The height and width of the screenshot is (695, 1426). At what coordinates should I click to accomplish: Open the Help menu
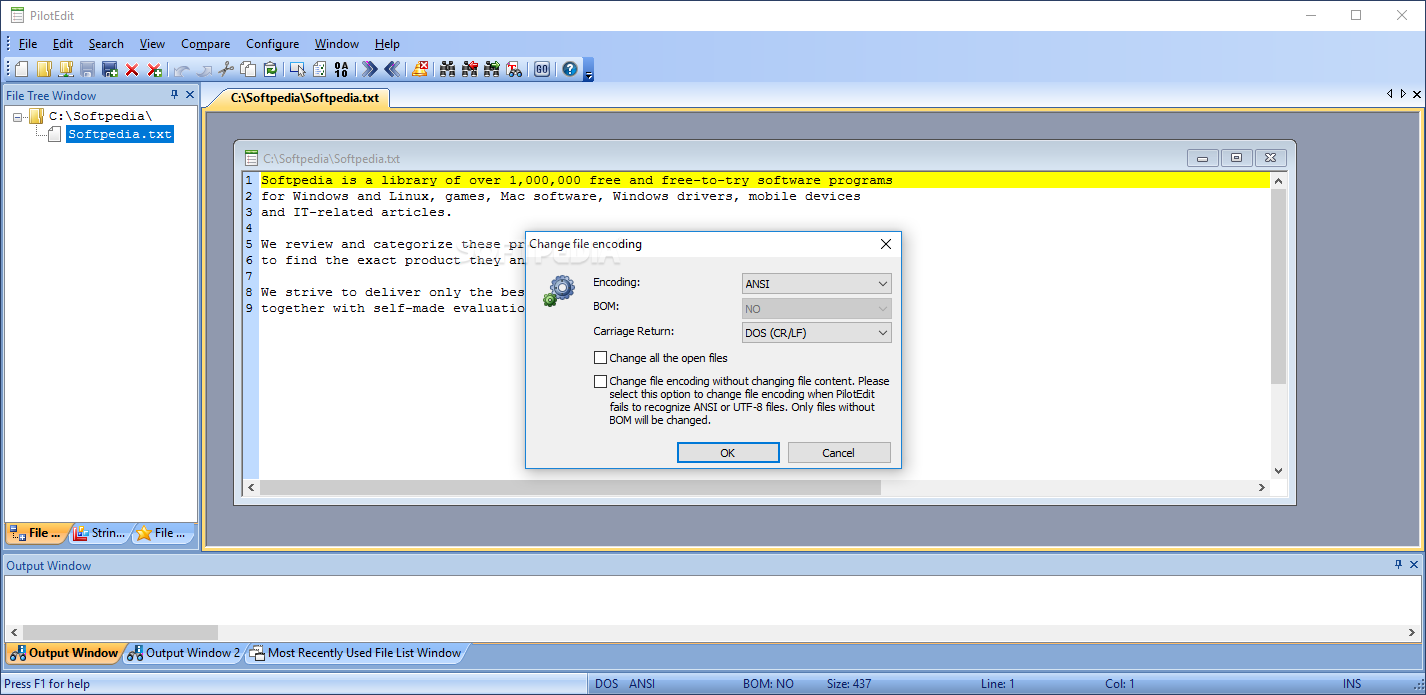387,44
